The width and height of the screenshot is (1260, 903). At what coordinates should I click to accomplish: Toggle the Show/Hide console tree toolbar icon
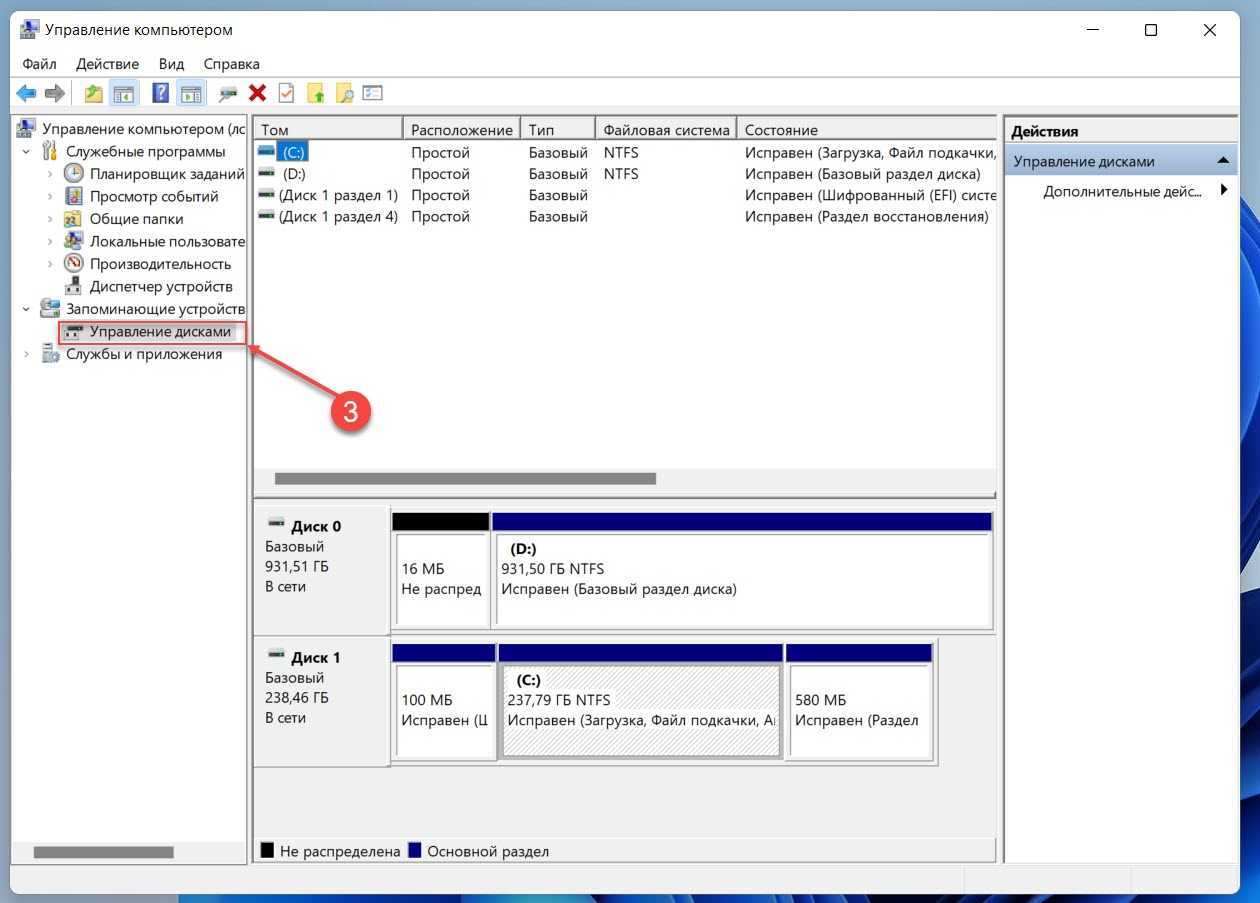[x=123, y=93]
